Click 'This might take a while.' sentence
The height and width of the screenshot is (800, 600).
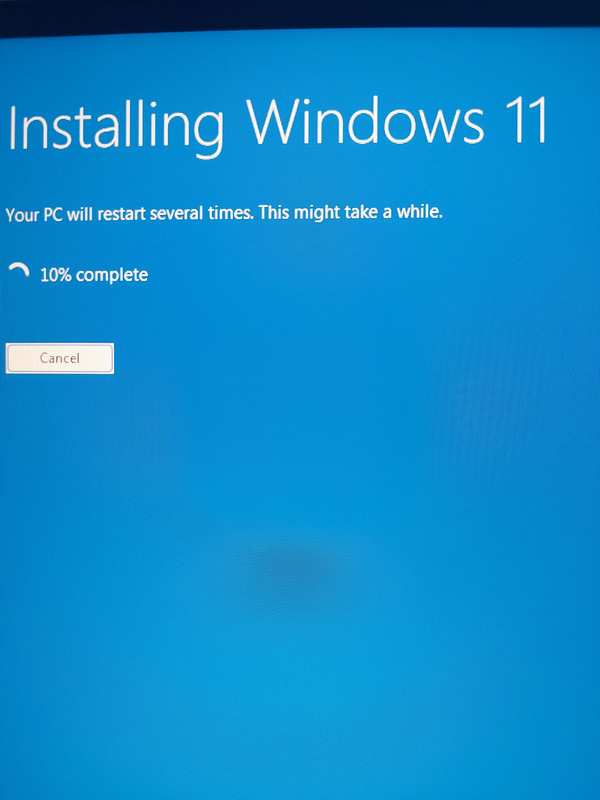click(351, 212)
